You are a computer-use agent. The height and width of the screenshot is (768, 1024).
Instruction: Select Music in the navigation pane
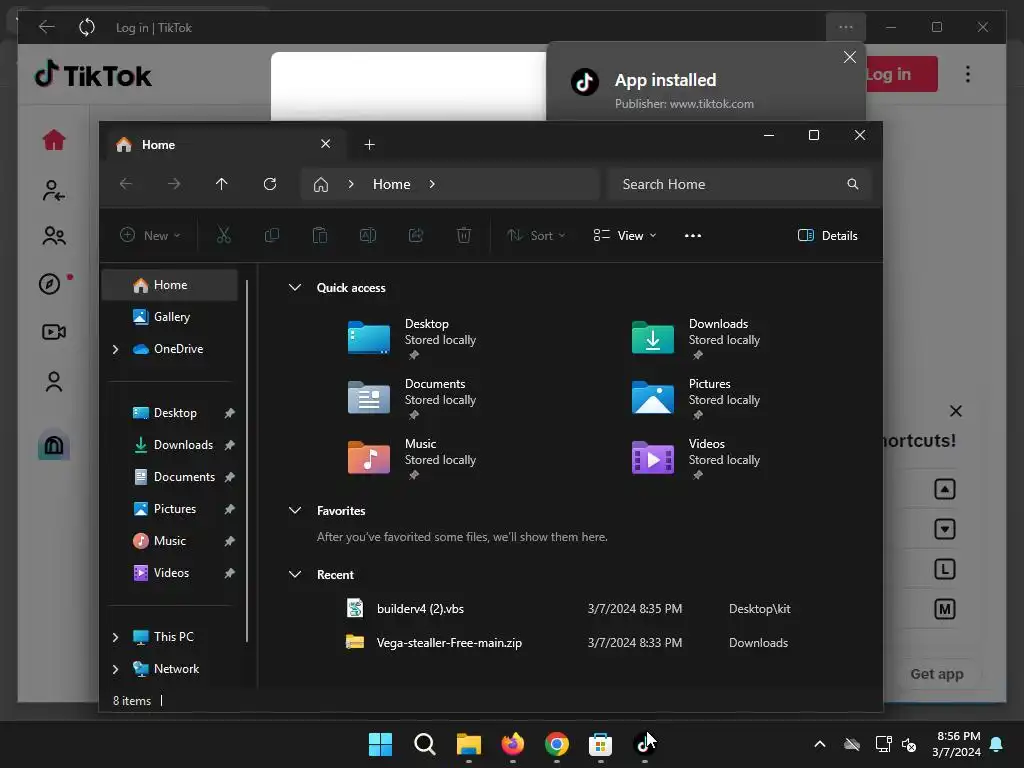(x=170, y=541)
